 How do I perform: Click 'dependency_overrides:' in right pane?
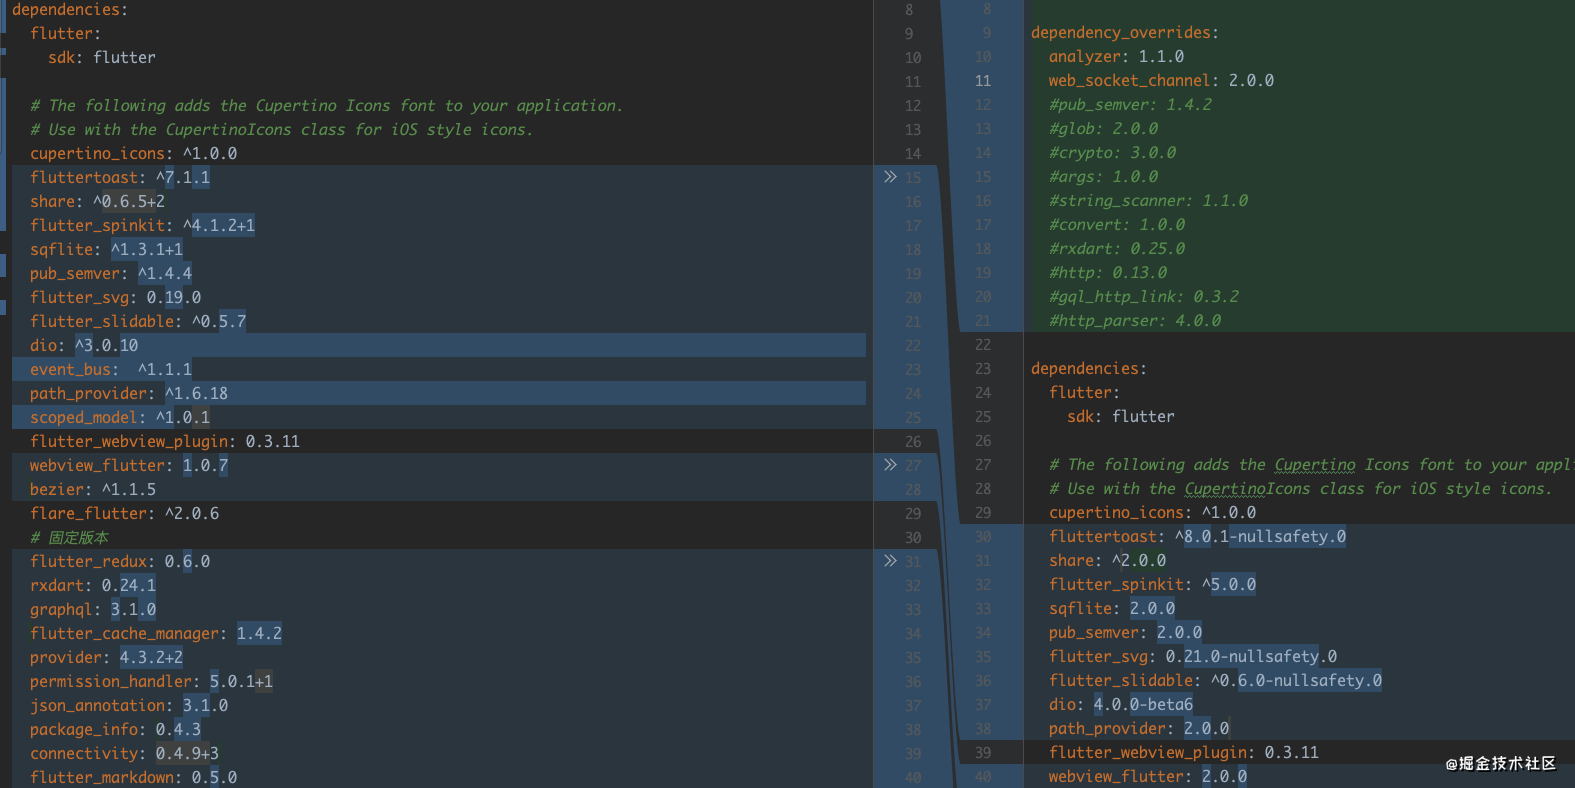[x=1125, y=32]
